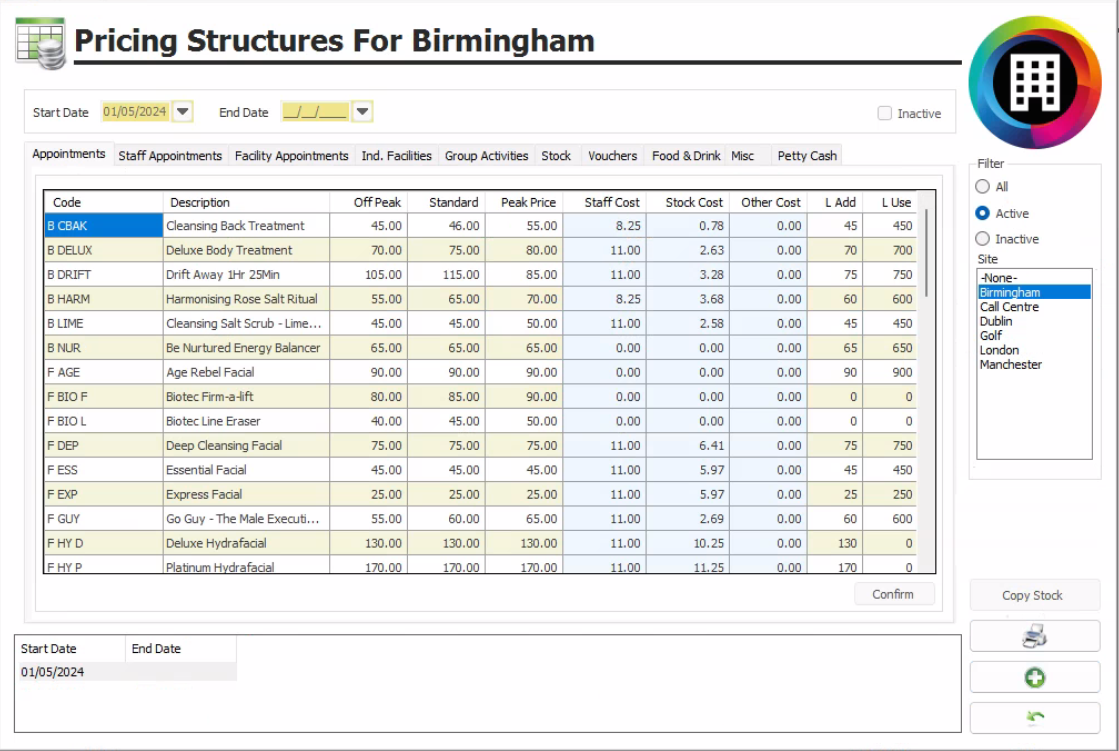Open the Food & Drink tab
Screen dimensions: 1119x751
pos(686,156)
